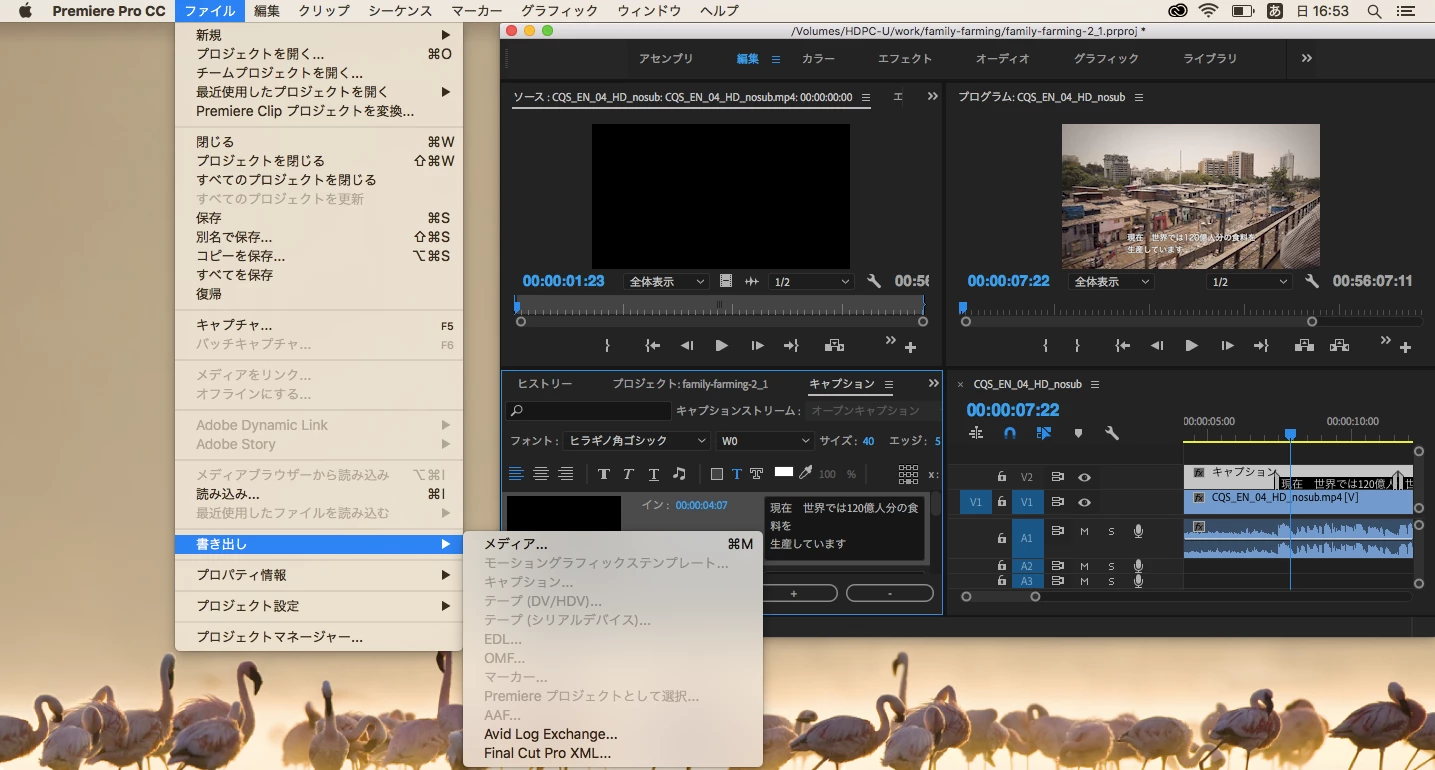Toggle V2 sync lock
Viewport: 1435px width, 770px height.
(x=1057, y=477)
